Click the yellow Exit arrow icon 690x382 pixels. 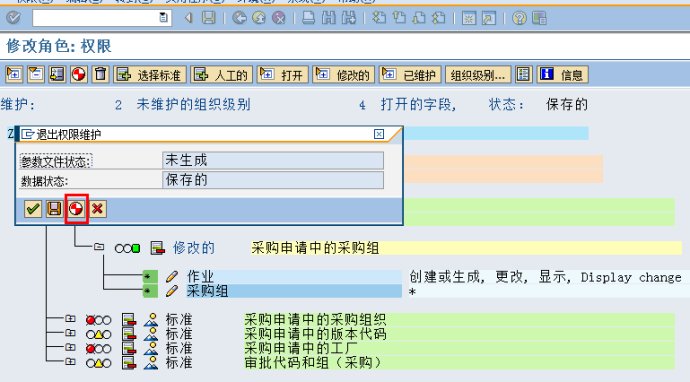click(x=259, y=18)
